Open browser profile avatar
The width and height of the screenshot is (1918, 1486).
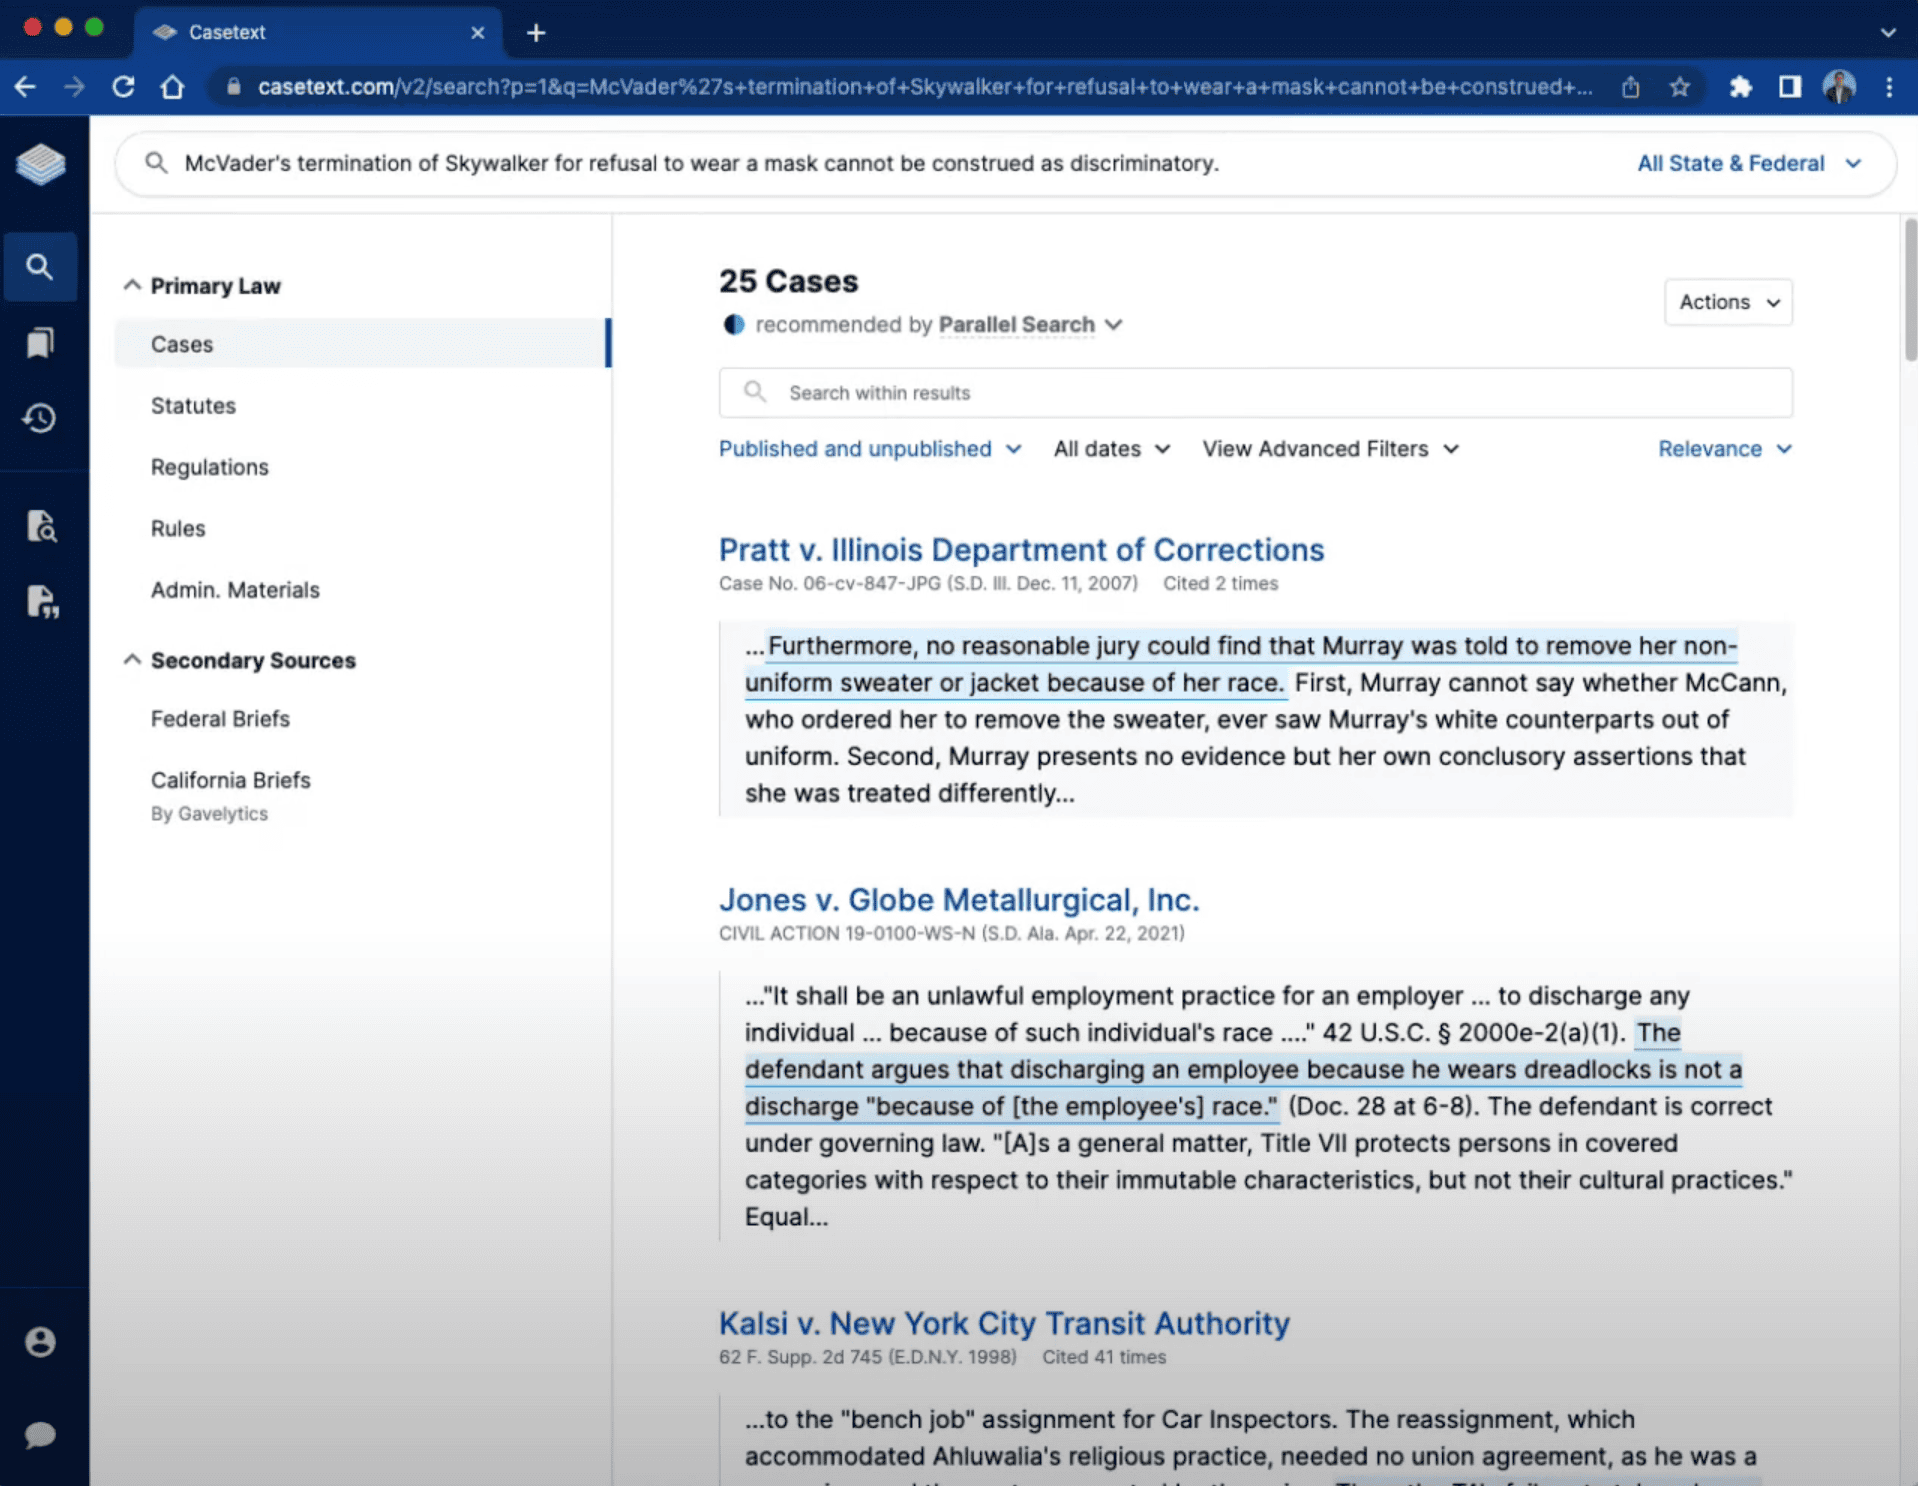[1839, 87]
